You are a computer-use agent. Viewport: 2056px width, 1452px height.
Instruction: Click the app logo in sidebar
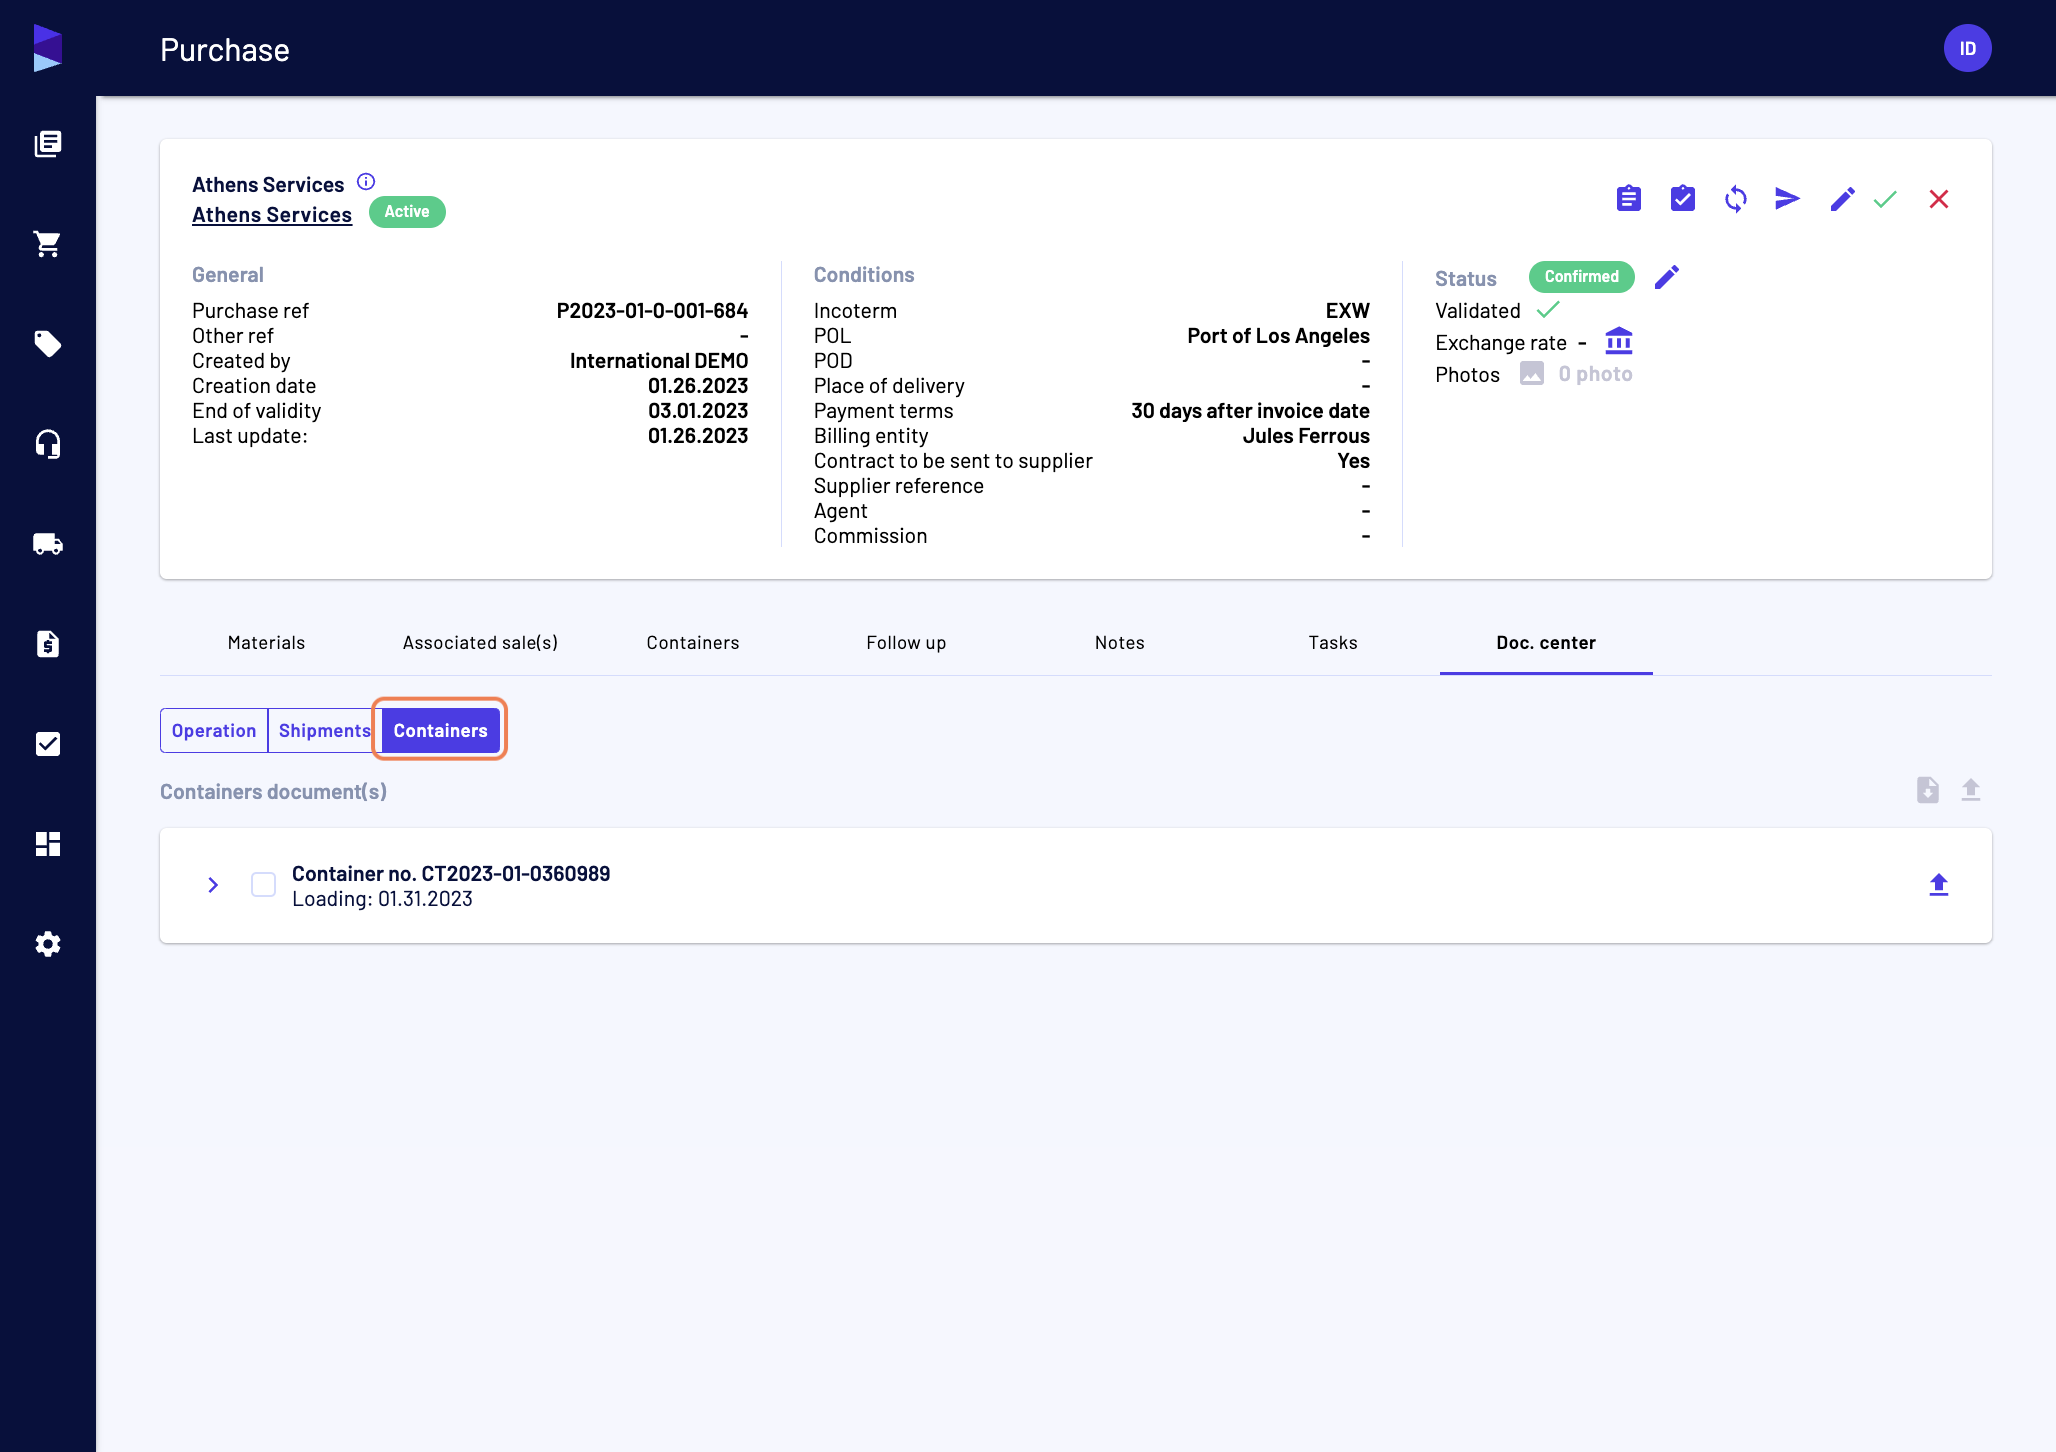point(47,48)
